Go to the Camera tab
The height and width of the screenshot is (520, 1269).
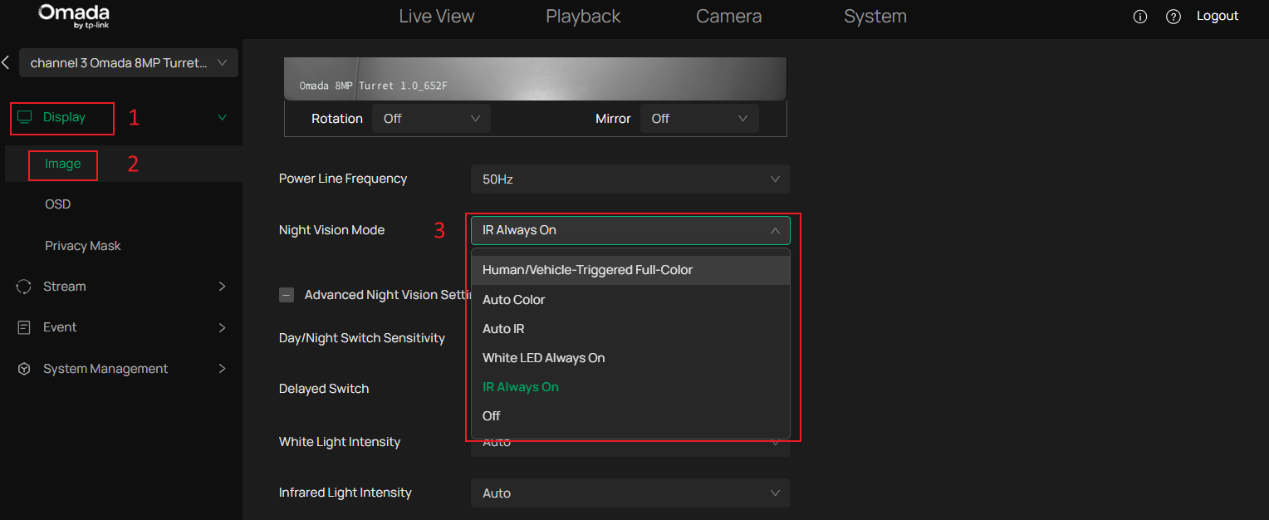729,16
